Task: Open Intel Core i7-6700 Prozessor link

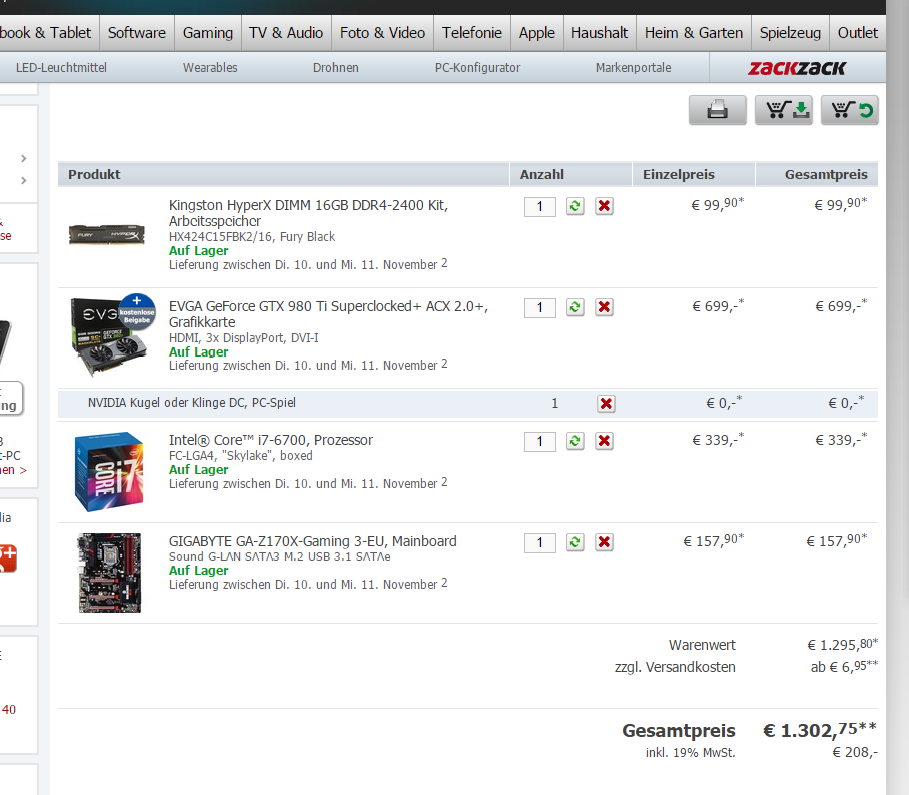Action: coord(271,440)
